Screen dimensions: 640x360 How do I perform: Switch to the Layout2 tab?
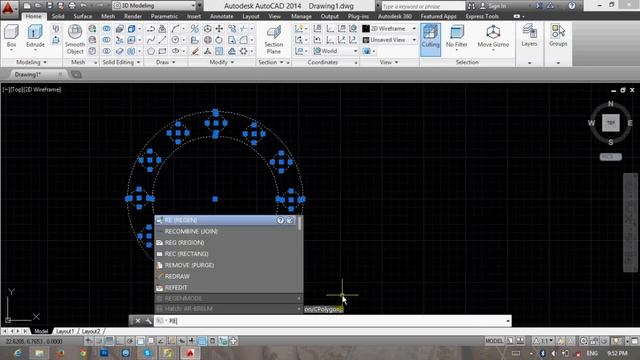90,331
